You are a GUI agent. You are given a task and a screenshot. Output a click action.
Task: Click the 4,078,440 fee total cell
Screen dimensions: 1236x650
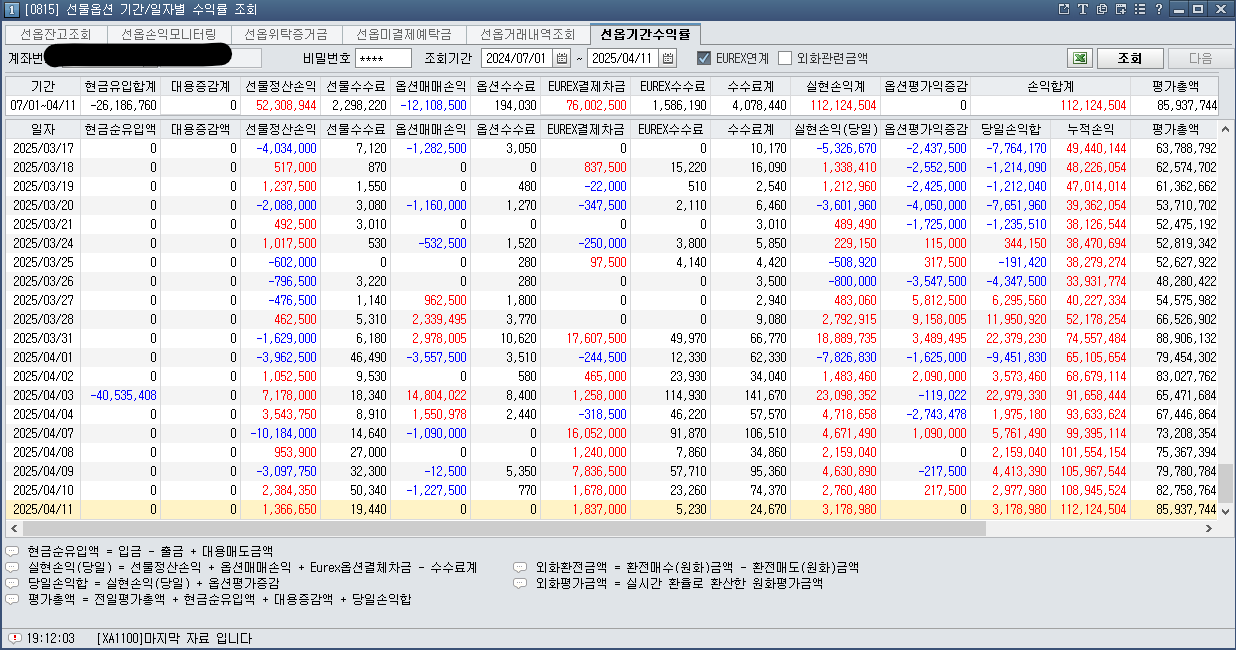[x=750, y=105]
